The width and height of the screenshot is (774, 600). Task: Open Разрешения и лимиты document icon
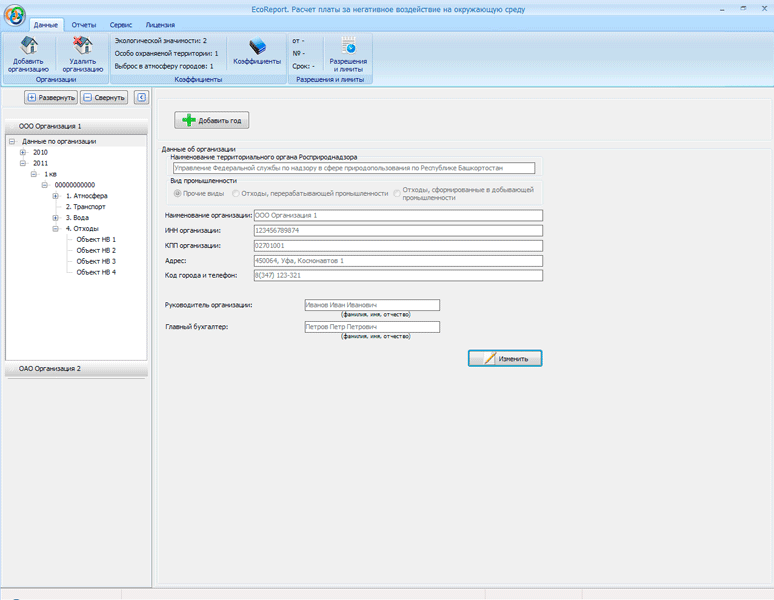coord(348,46)
